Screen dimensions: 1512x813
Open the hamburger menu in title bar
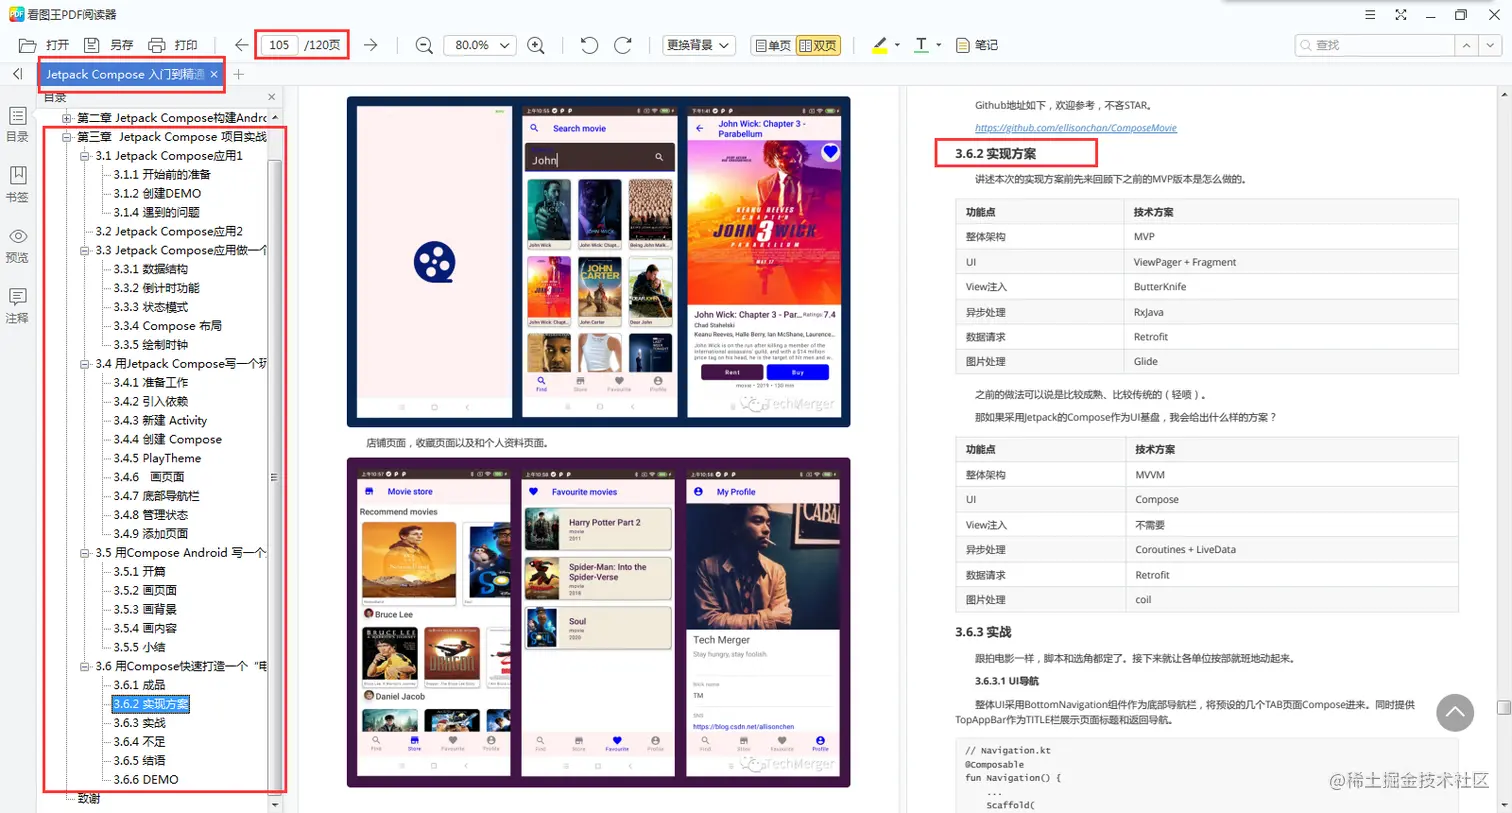pyautogui.click(x=1370, y=14)
